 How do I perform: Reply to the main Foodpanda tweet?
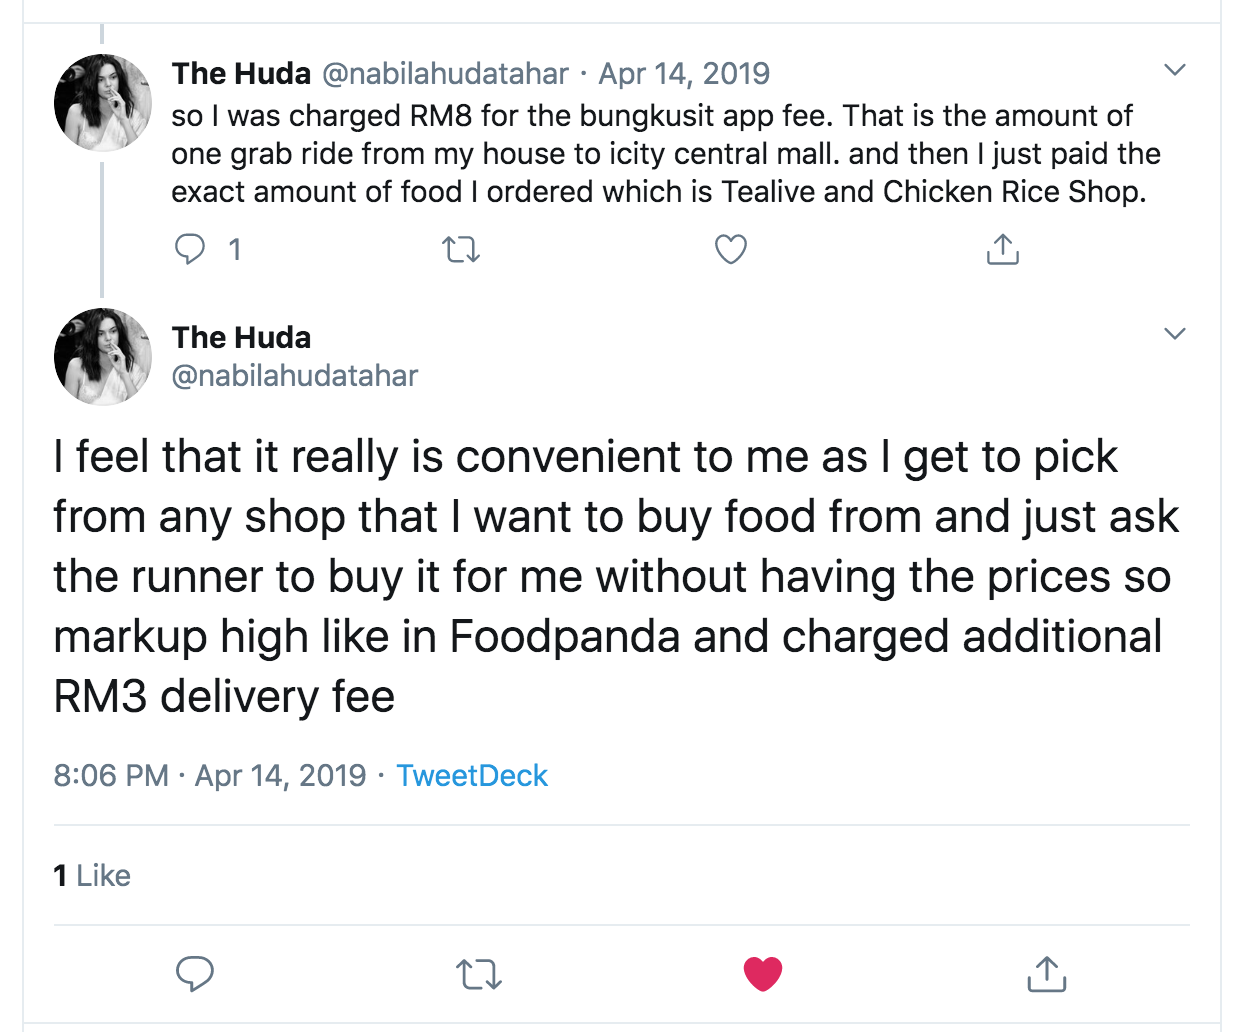pos(195,973)
